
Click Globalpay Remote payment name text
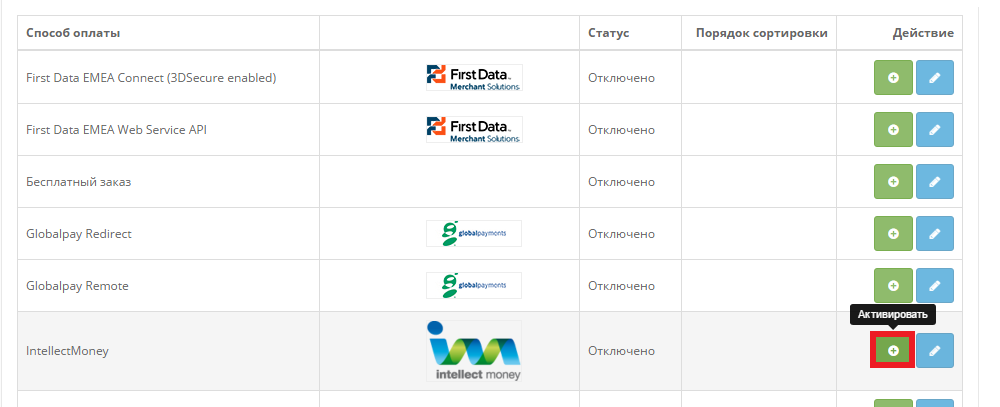pyautogui.click(x=77, y=286)
